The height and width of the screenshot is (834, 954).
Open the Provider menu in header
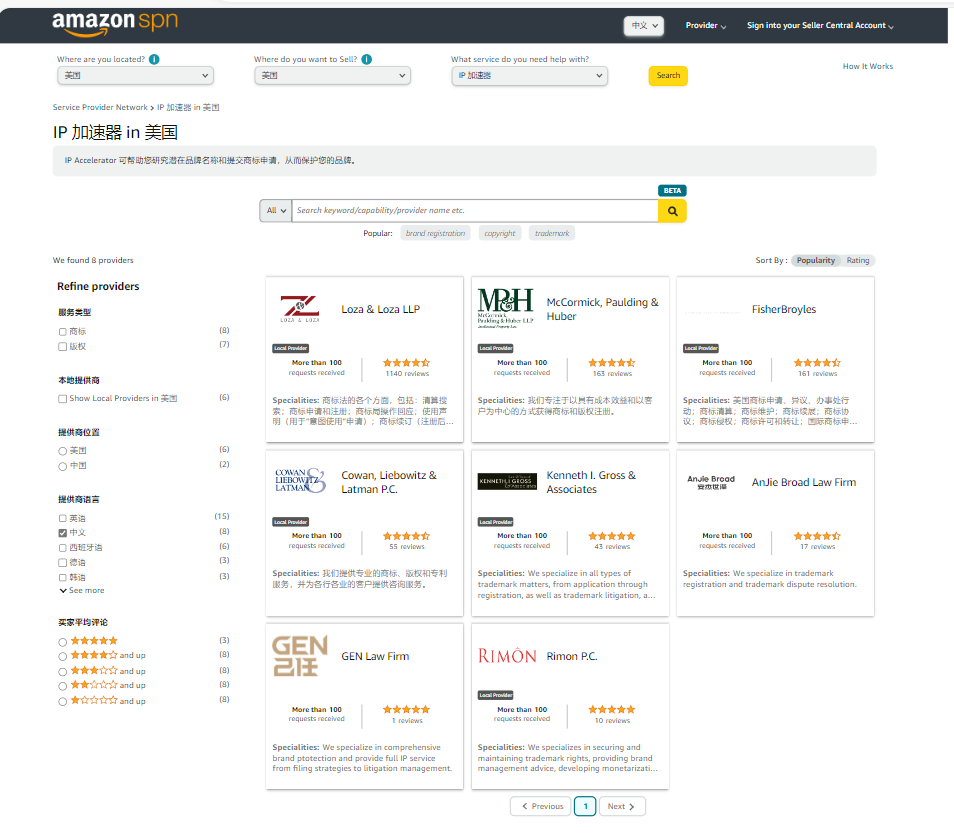point(705,26)
